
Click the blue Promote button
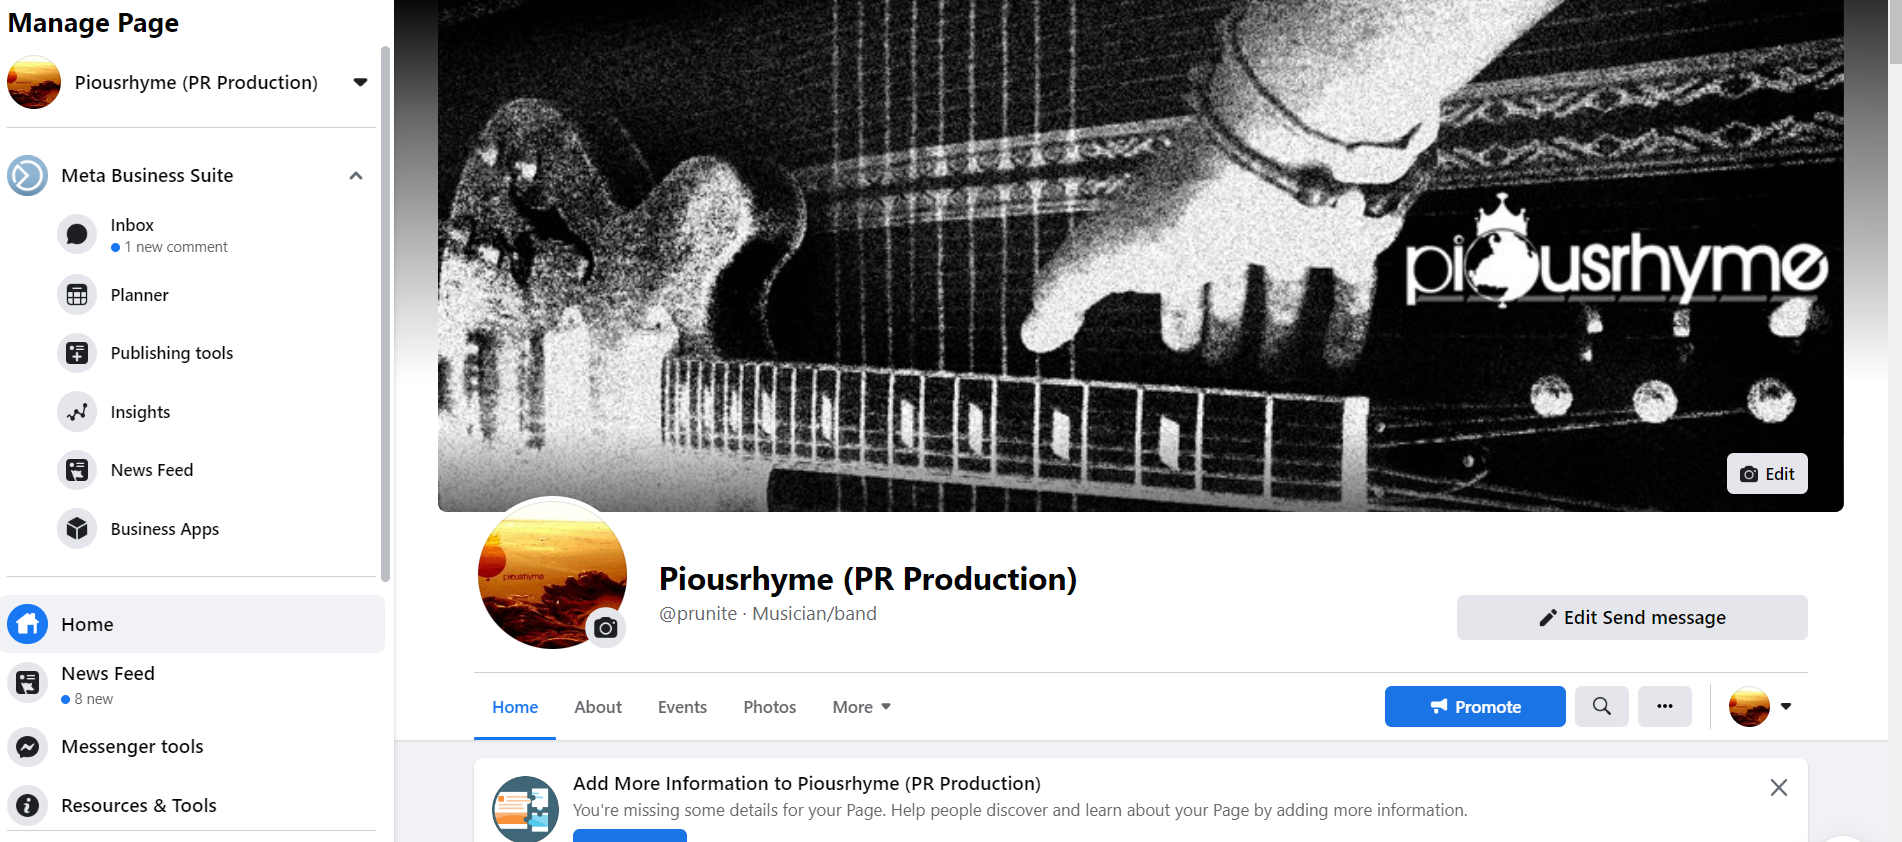coord(1475,706)
